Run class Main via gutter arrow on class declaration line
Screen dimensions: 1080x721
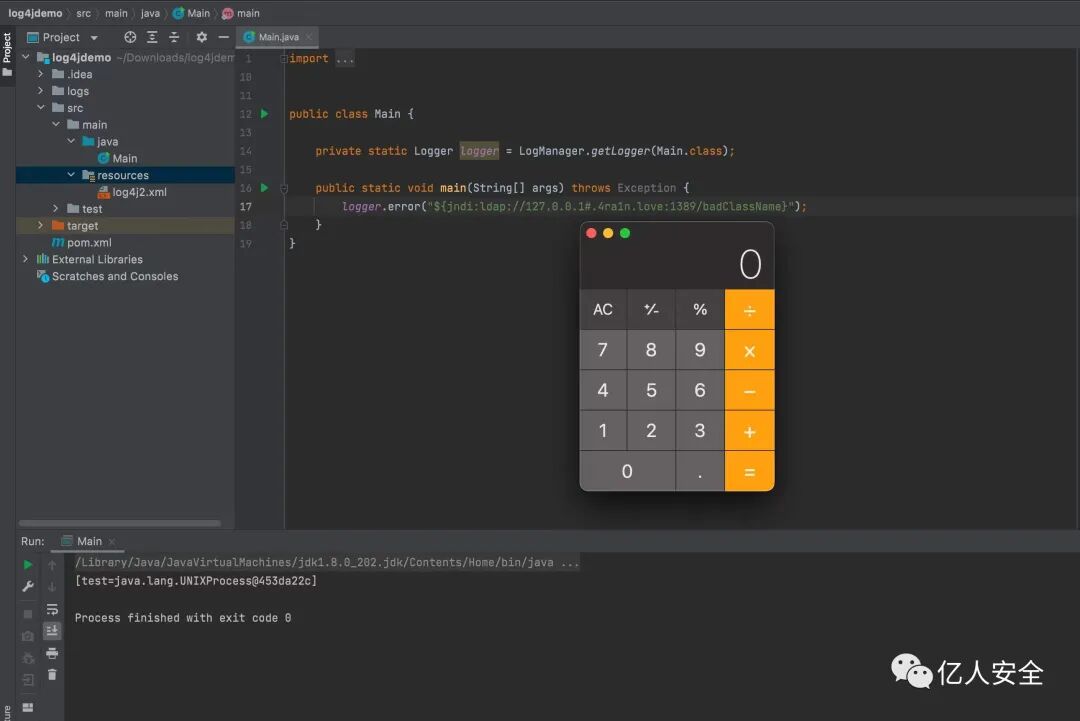(x=264, y=114)
